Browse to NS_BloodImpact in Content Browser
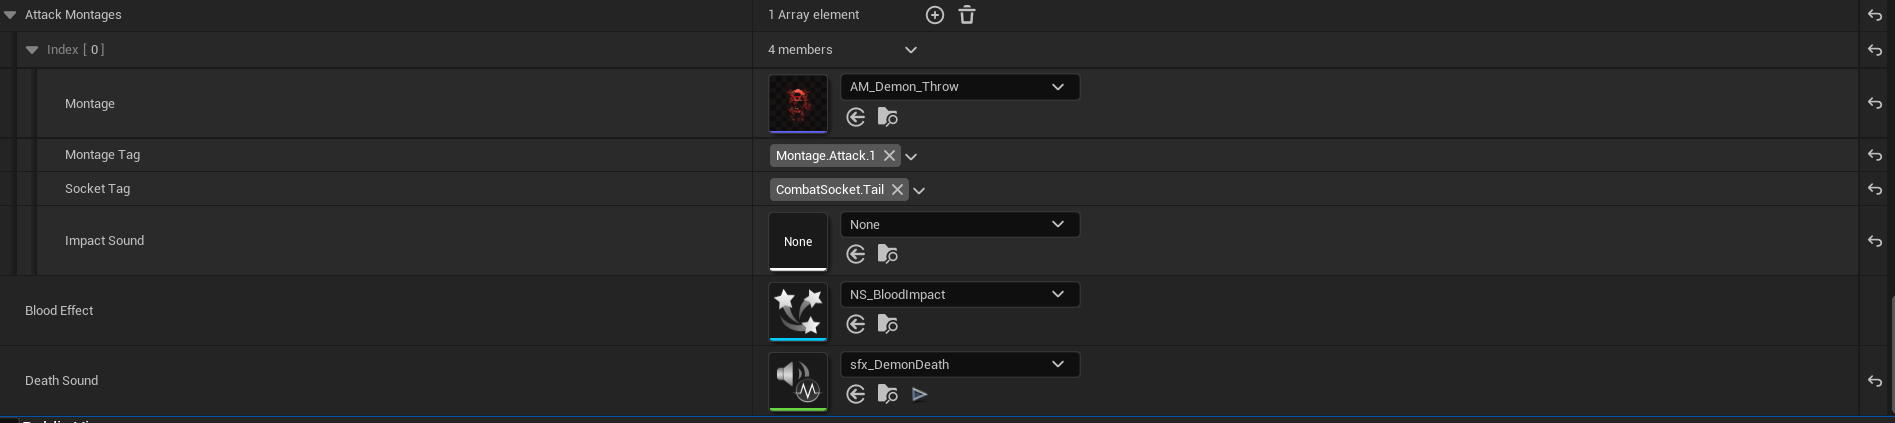The image size is (1895, 423). click(888, 324)
